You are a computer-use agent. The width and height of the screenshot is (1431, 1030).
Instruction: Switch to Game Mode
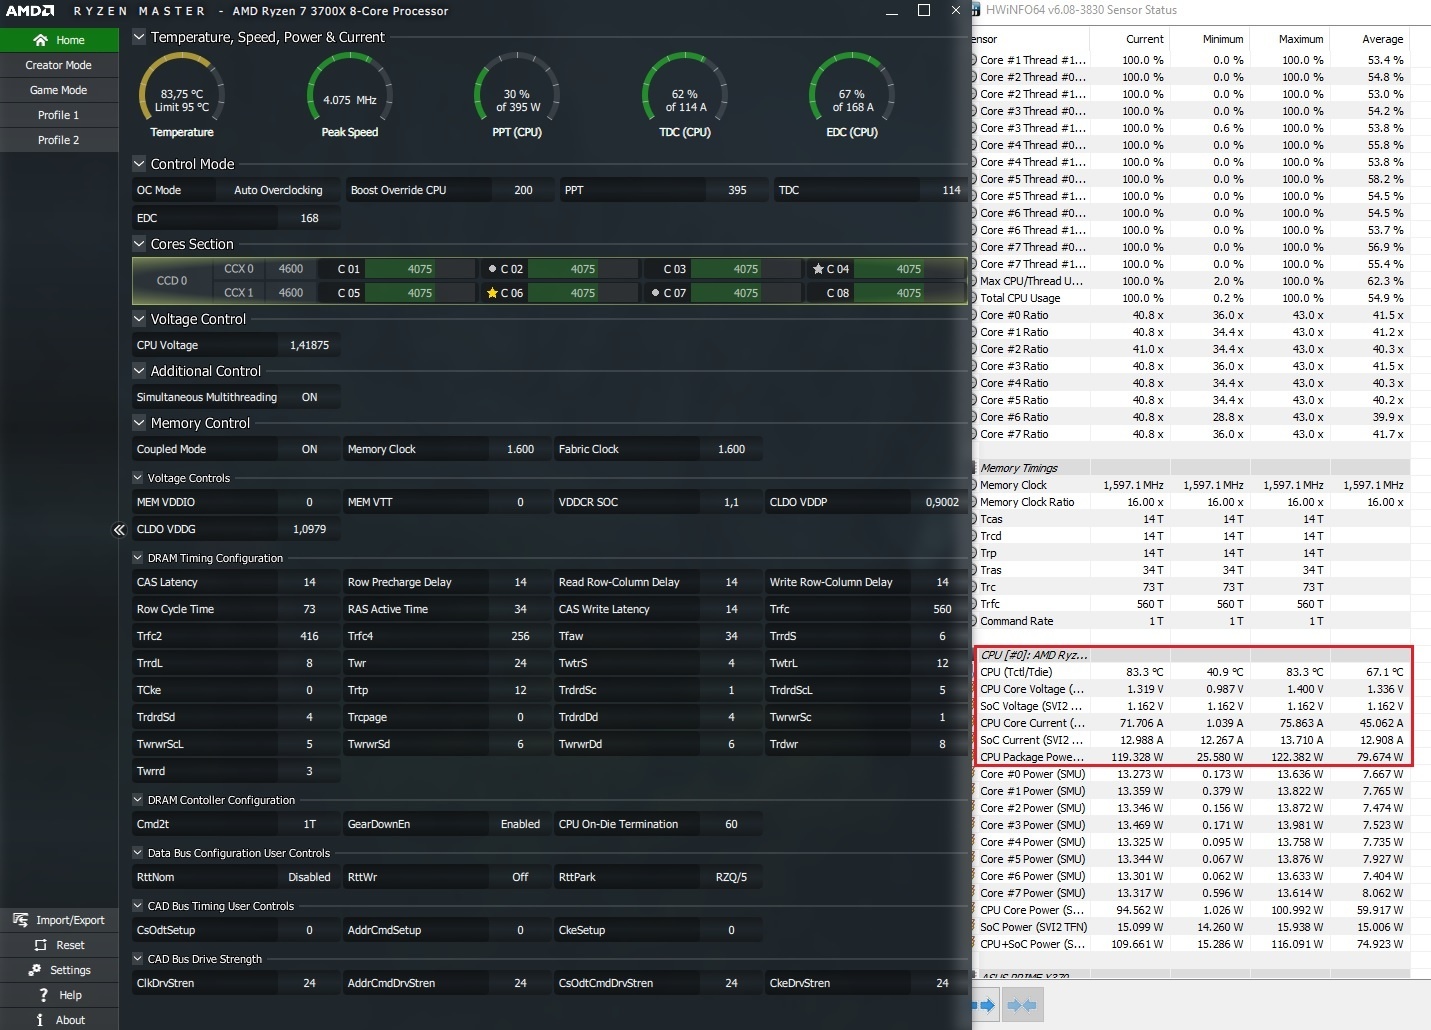[59, 90]
